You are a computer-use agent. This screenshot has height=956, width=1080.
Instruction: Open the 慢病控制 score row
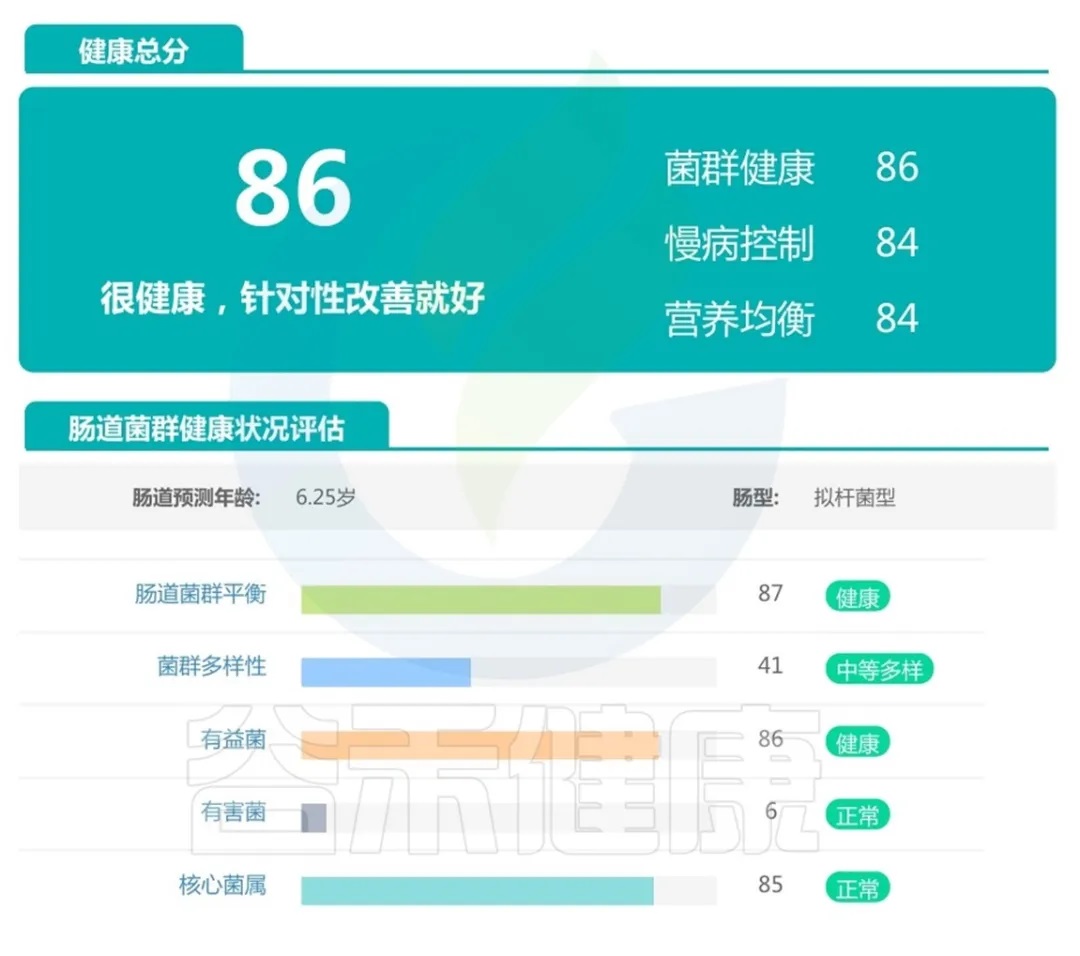pyautogui.click(x=791, y=243)
